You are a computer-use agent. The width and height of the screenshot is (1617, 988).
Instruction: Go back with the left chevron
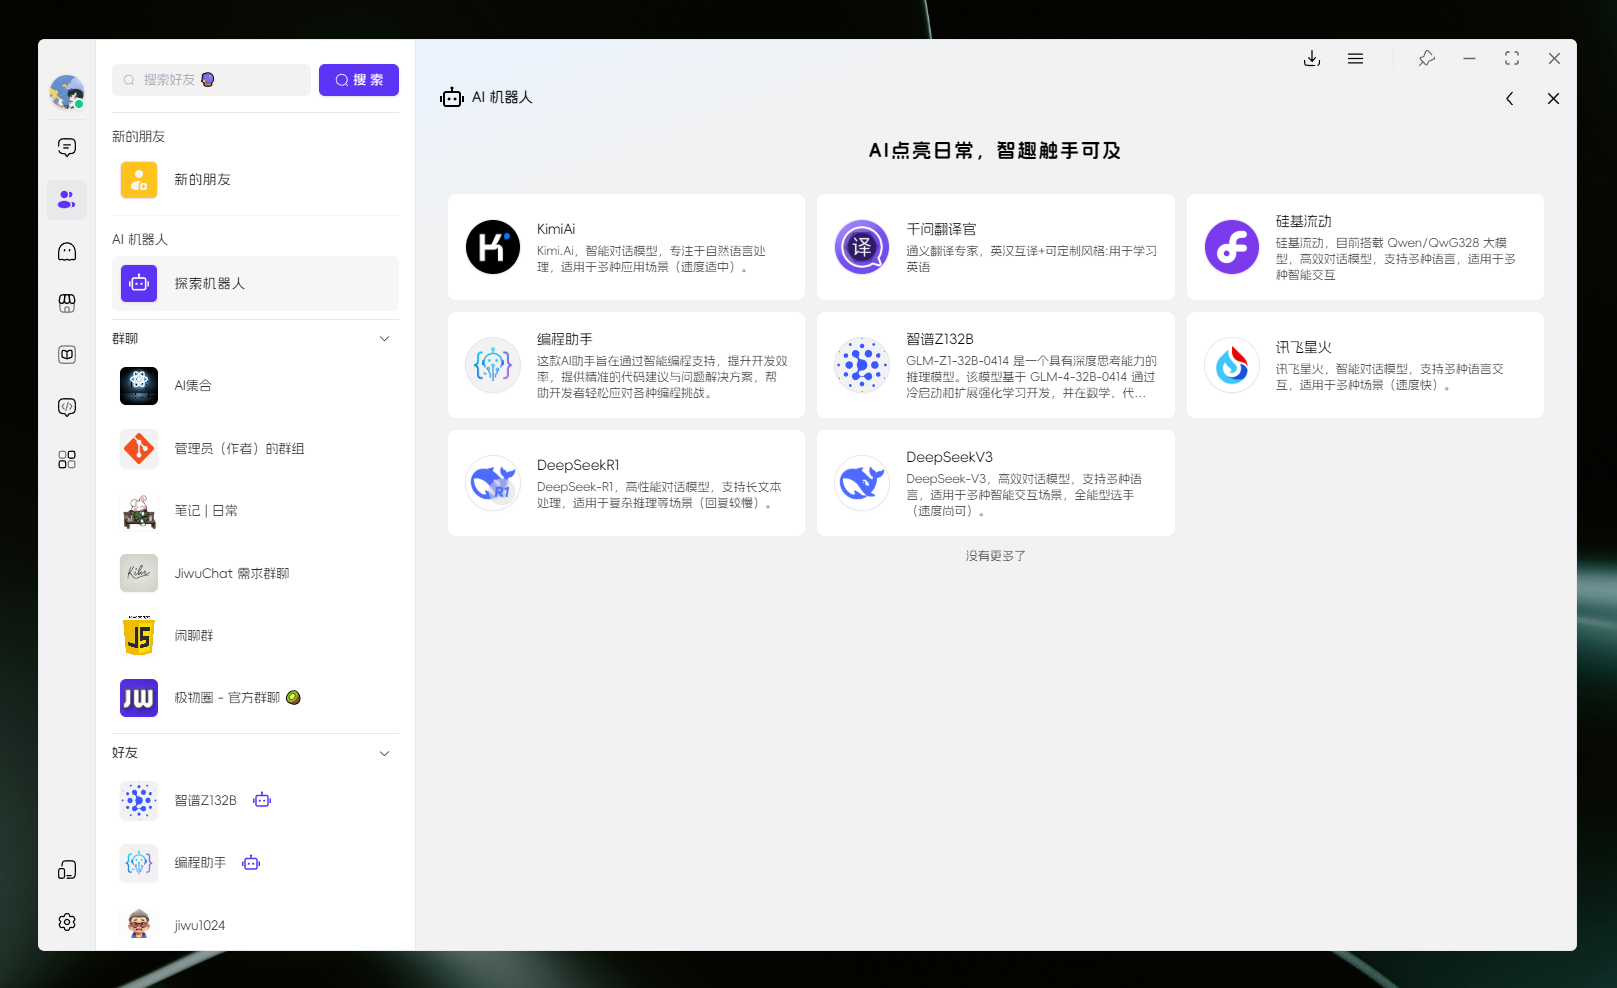[x=1510, y=98]
